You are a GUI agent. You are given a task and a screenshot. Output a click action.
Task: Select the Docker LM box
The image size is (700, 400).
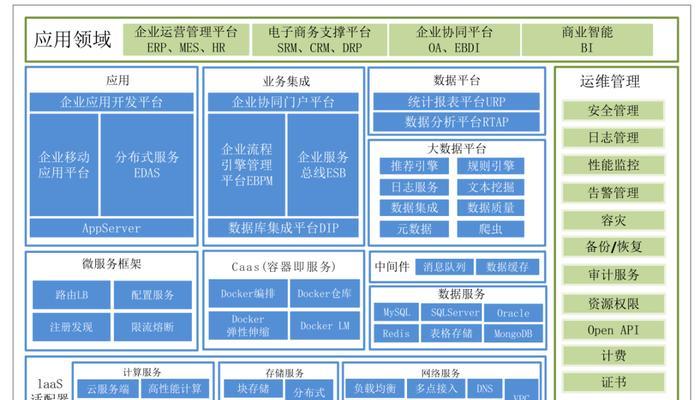pos(325,325)
